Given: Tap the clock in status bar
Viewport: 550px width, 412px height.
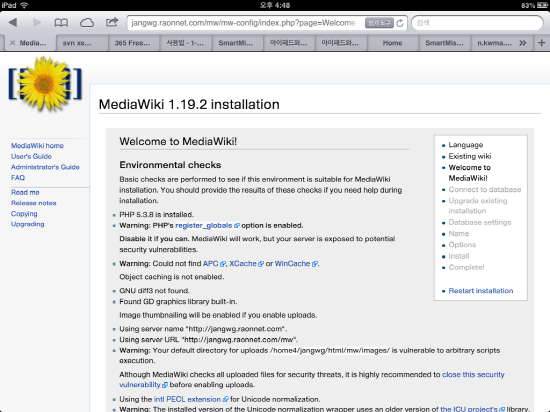Looking at the screenshot, I should [275, 5].
